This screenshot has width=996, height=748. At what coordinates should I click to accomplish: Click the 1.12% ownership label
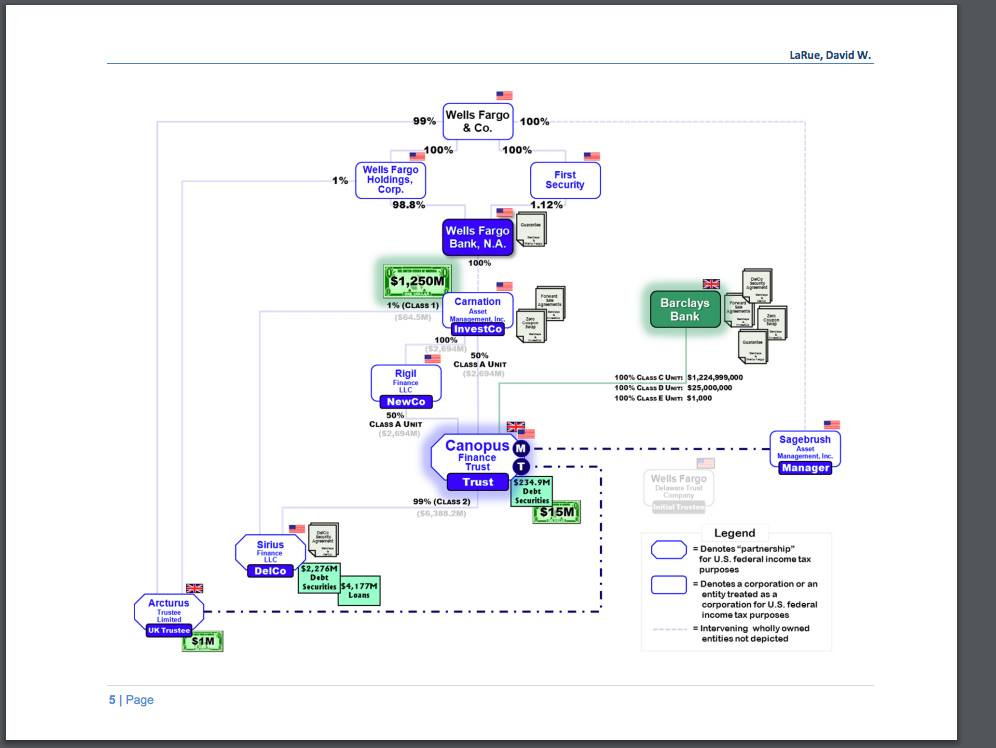point(547,204)
